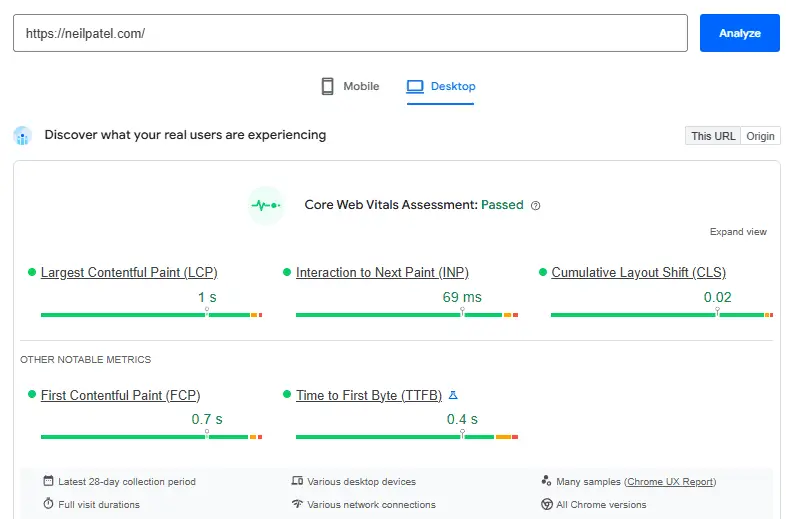Click the LCP value 1 s
Image resolution: width=786 pixels, height=519 pixels.
(207, 297)
